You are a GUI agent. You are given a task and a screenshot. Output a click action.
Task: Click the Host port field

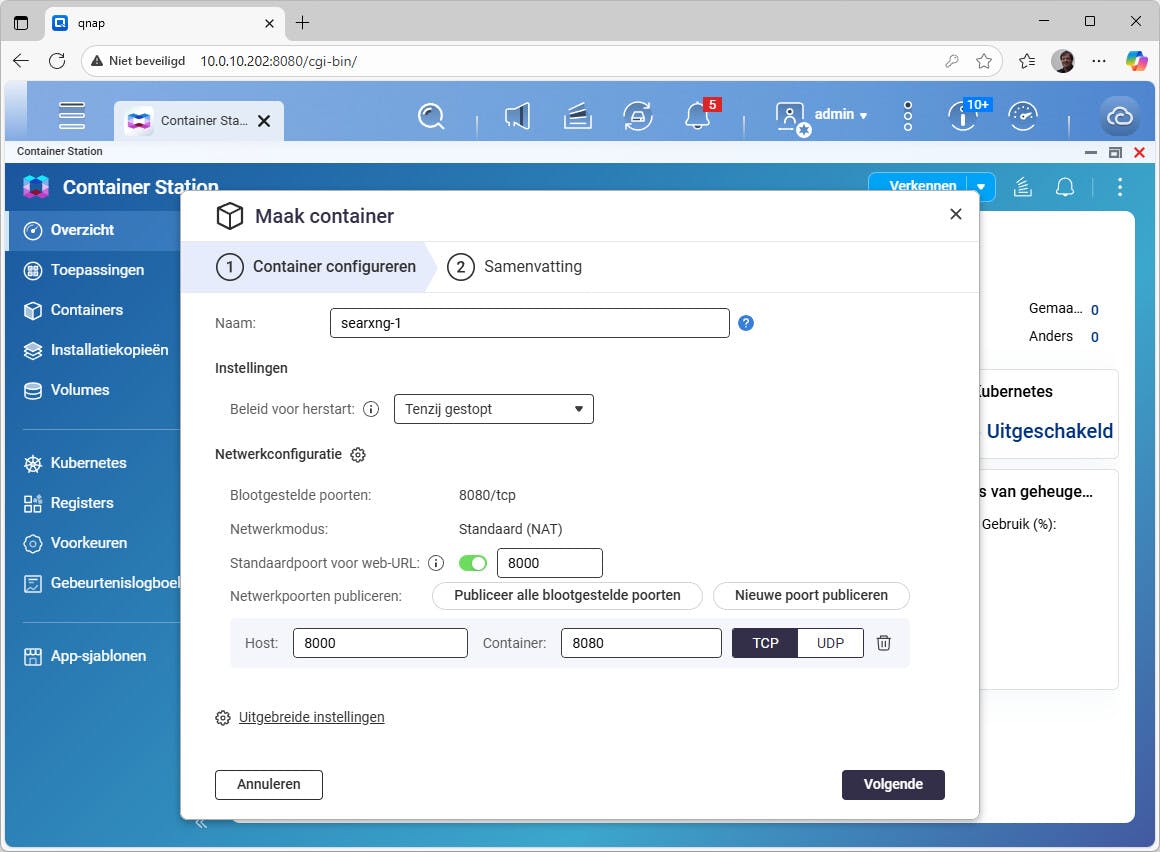pyautogui.click(x=380, y=643)
